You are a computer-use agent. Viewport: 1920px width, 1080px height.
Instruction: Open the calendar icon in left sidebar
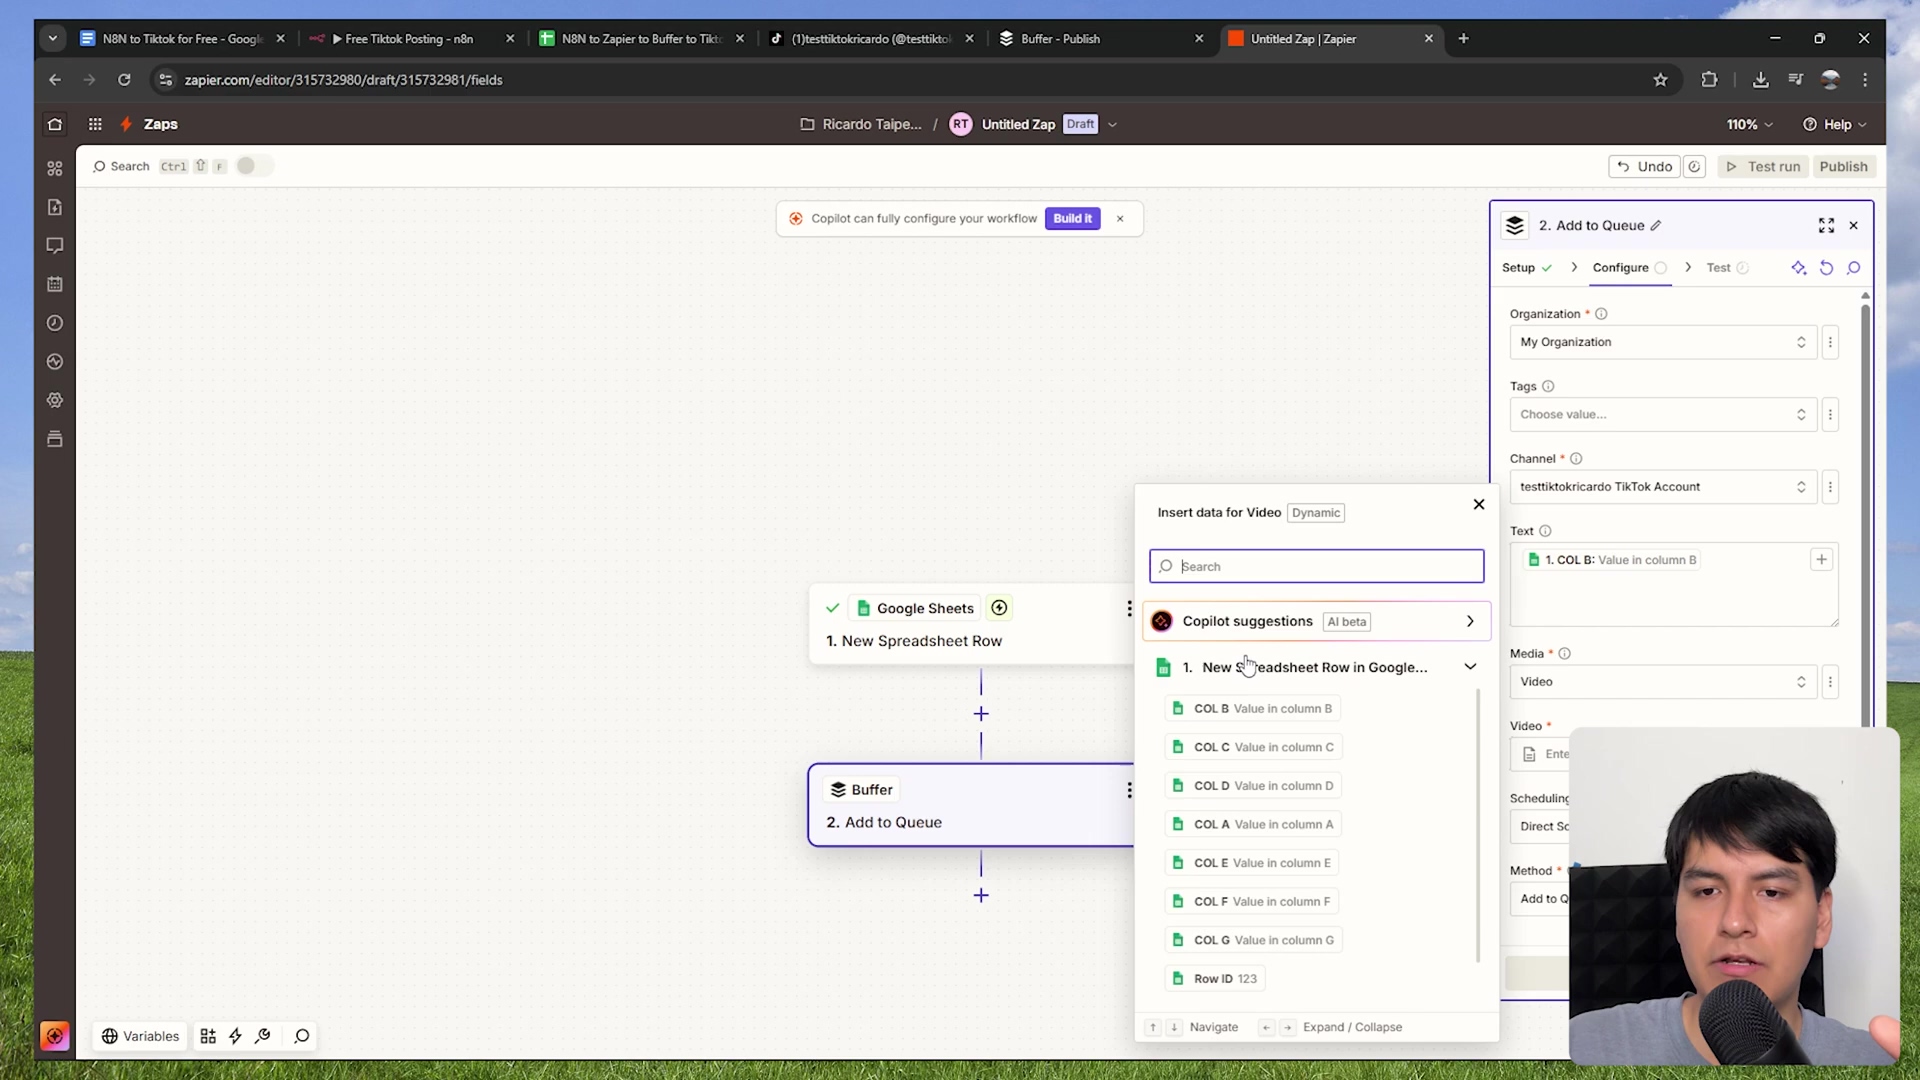[x=55, y=284]
